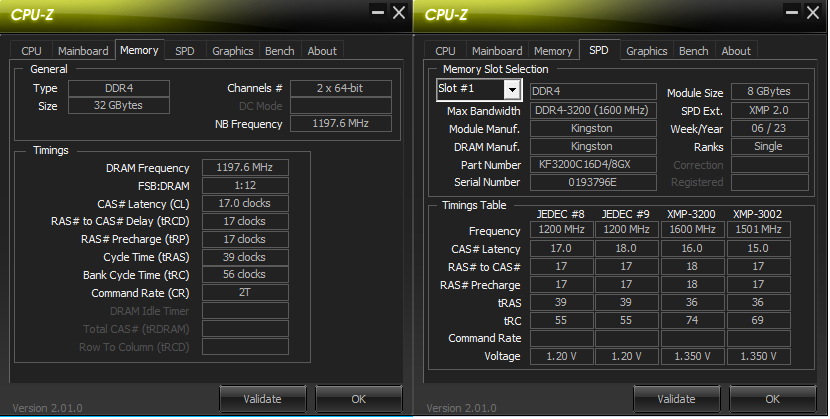Screen dimensions: 830x419
Task: Click the JEDEC #8 column header
Action: coord(561,214)
